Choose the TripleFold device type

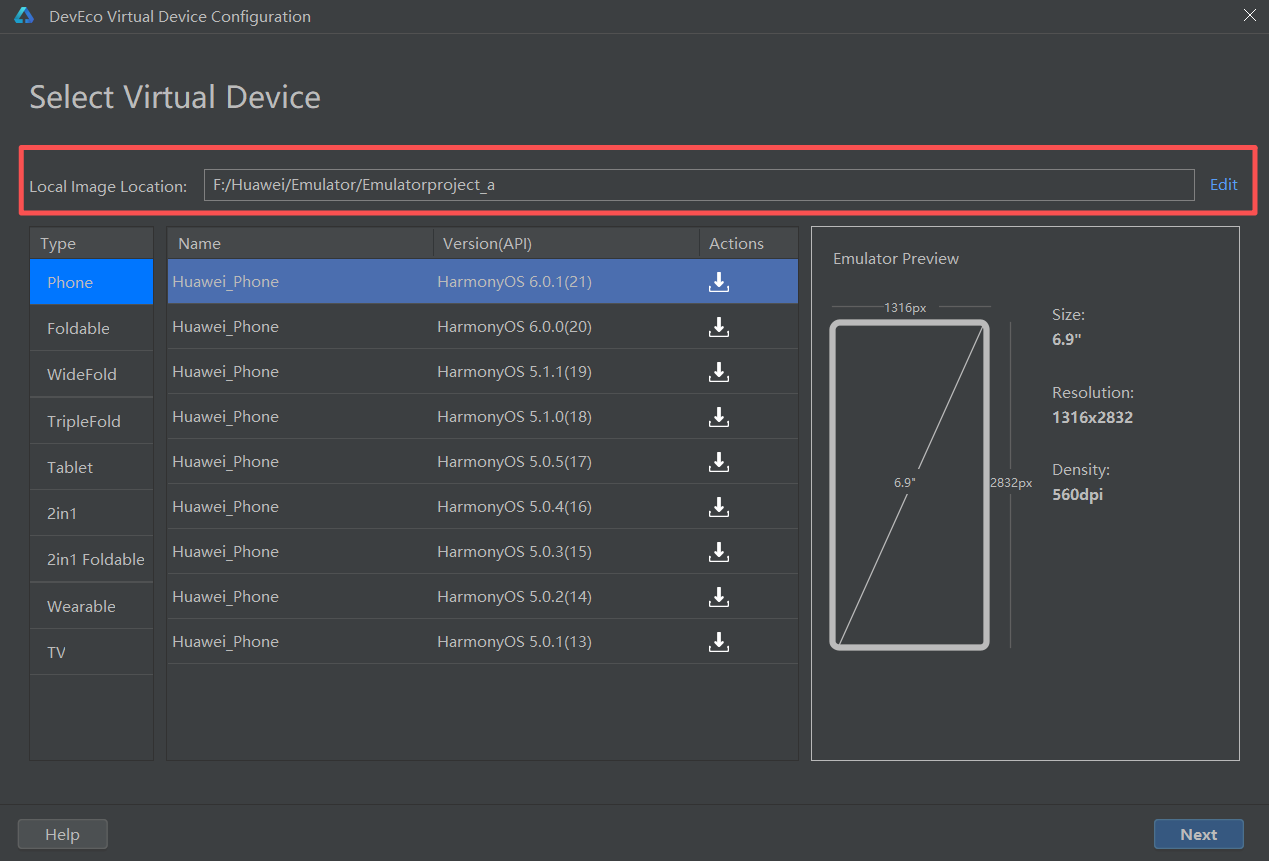click(91, 421)
